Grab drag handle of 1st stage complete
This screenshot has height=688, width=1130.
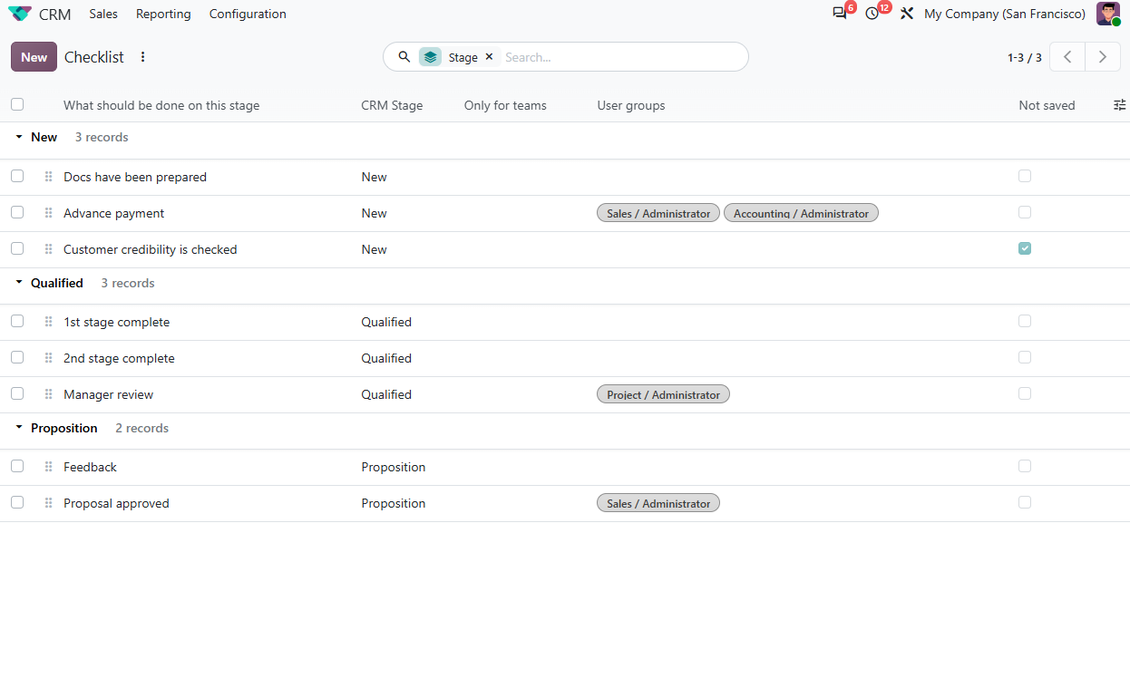[x=48, y=321]
